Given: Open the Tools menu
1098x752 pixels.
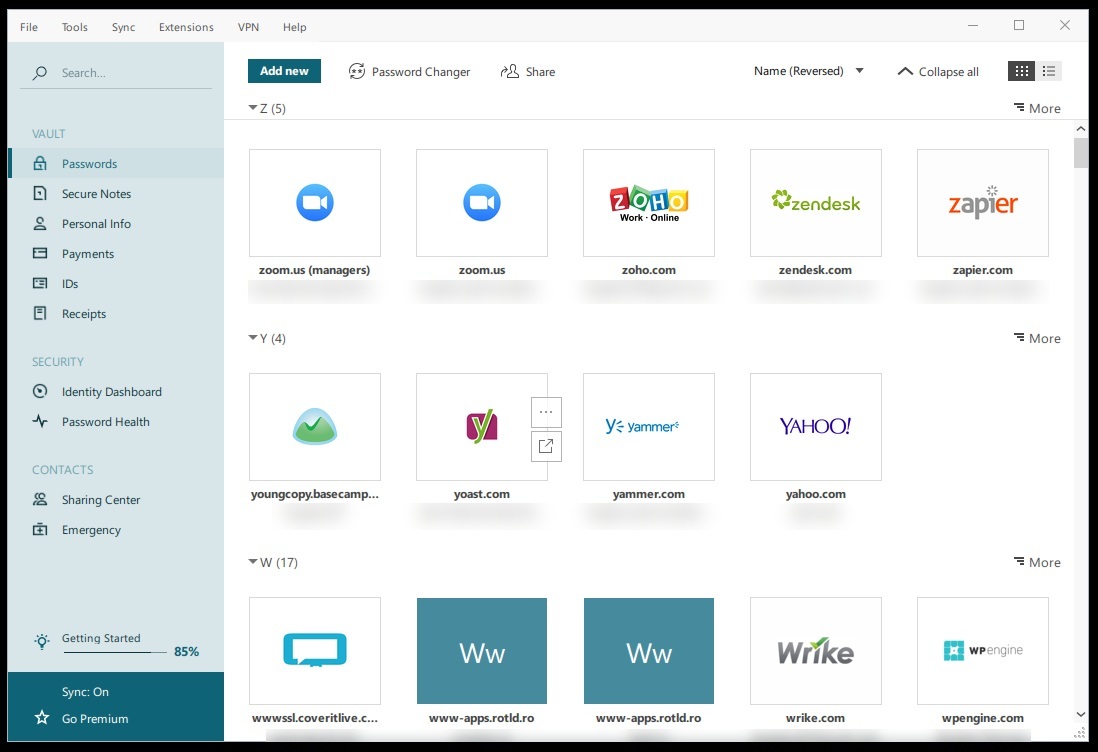Looking at the screenshot, I should pyautogui.click(x=74, y=27).
